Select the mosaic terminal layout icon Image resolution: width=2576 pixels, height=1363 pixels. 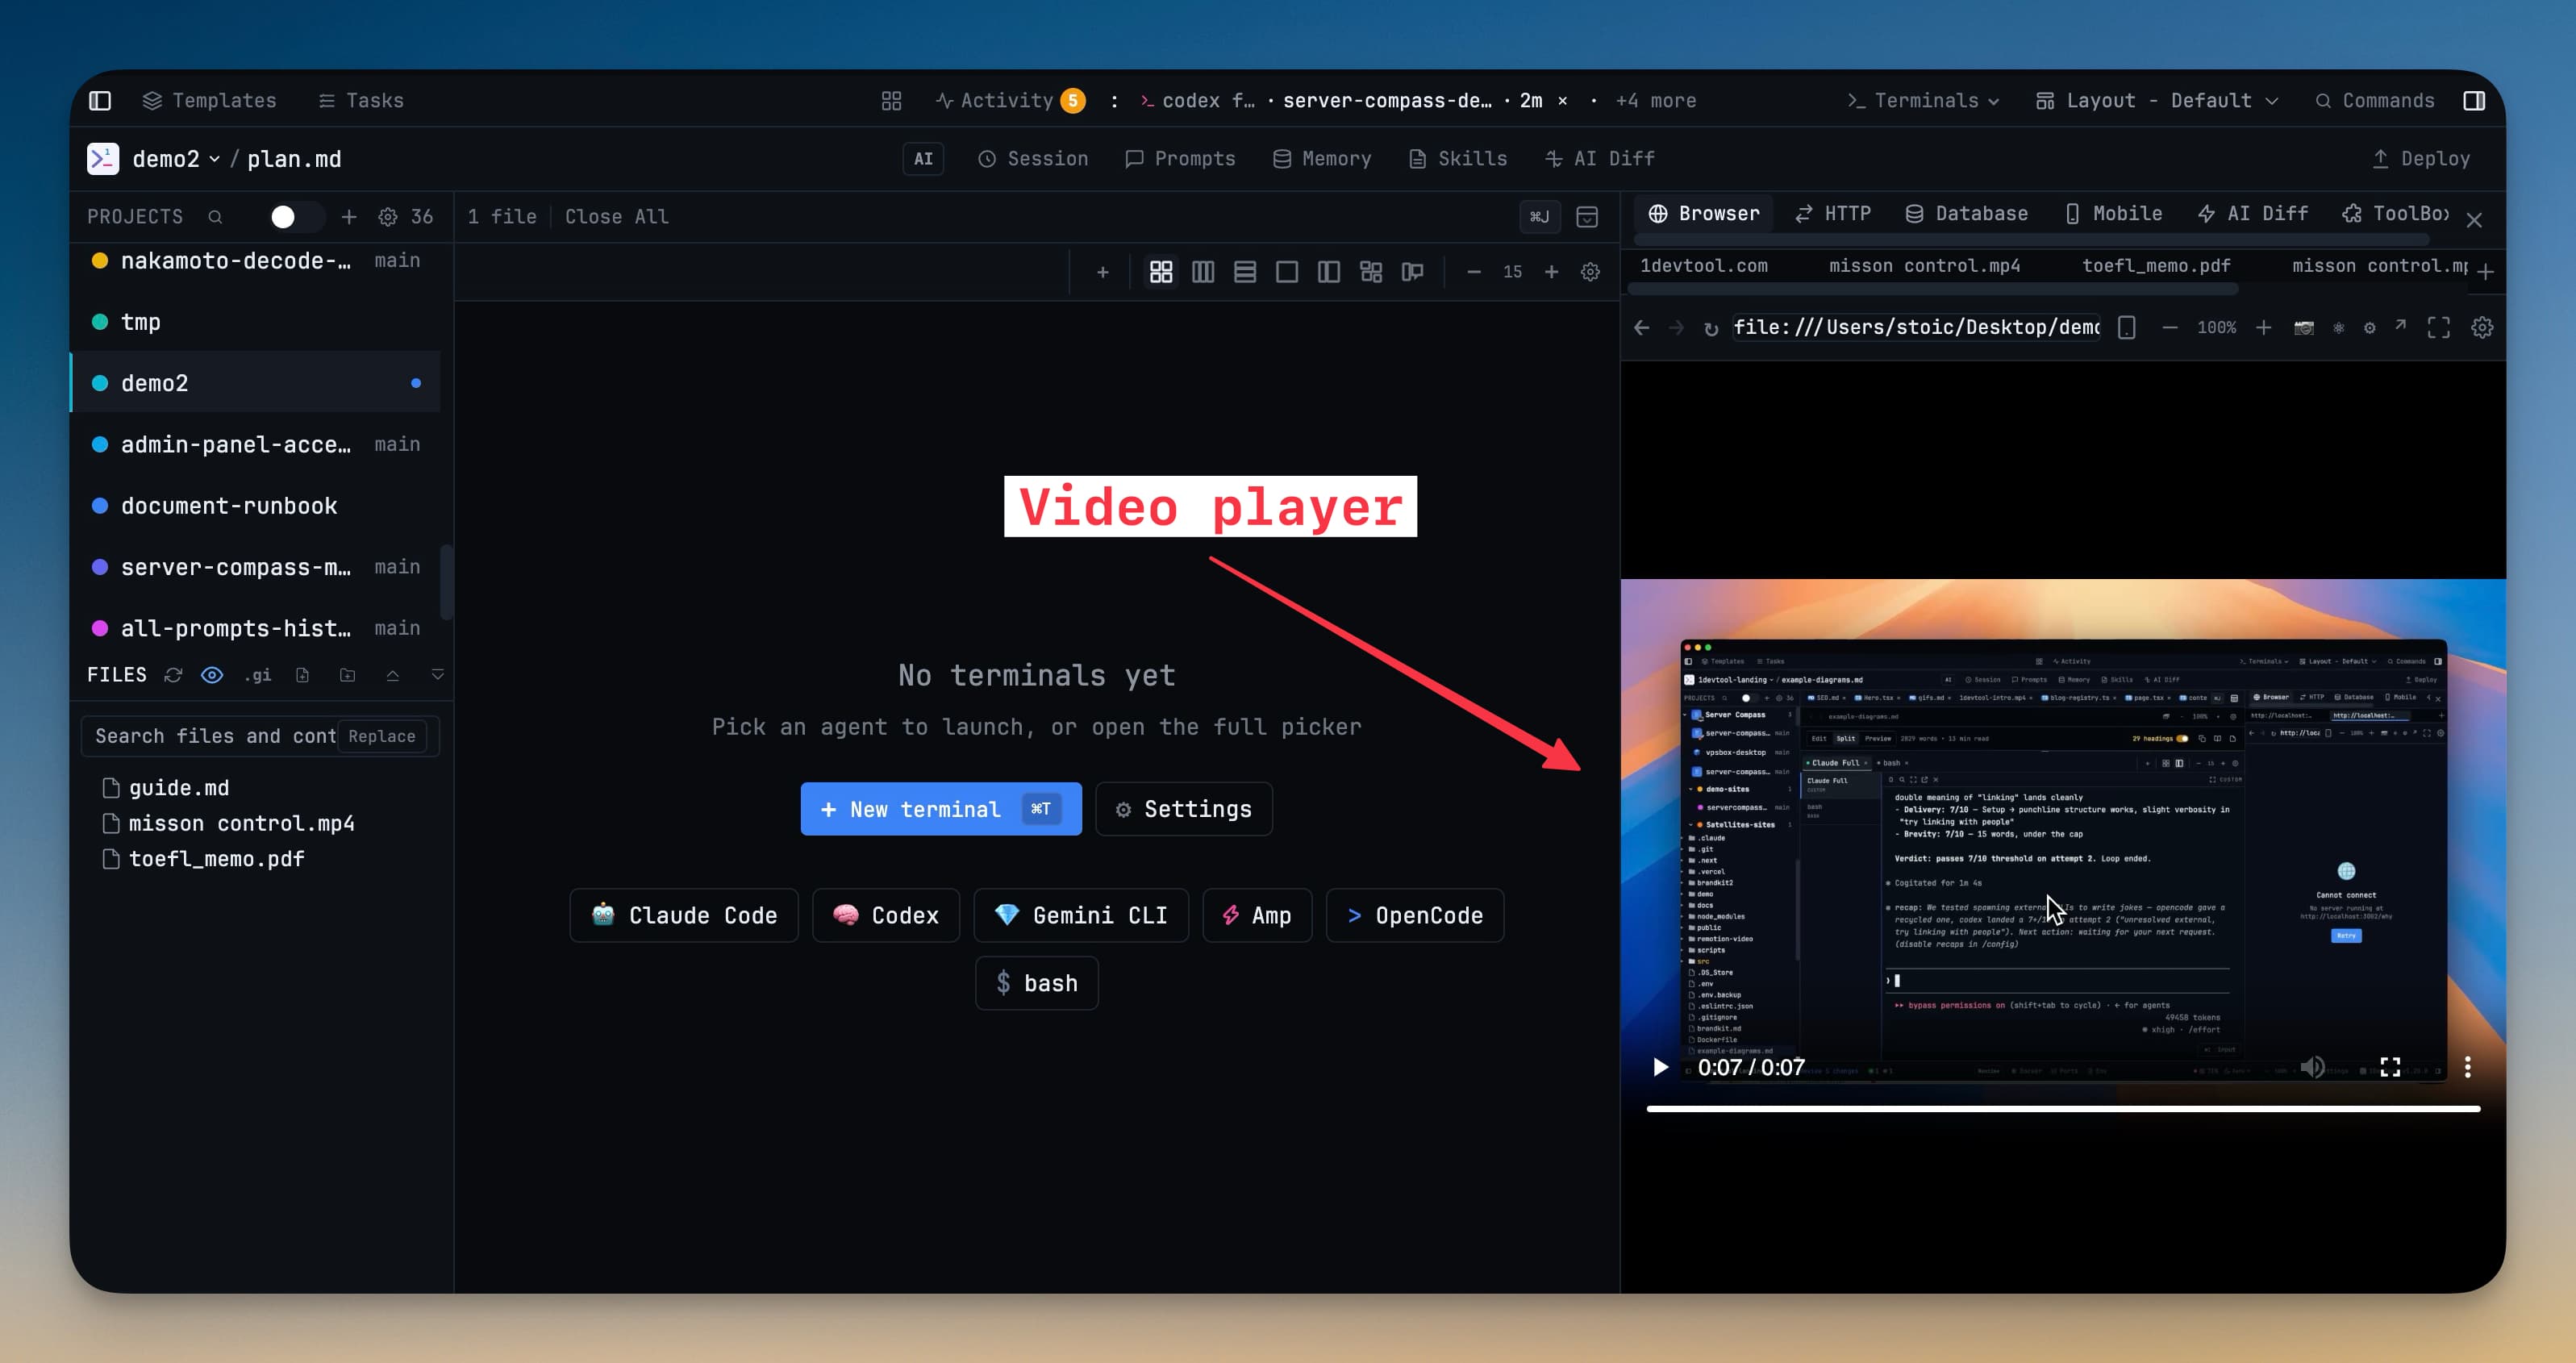1371,272
